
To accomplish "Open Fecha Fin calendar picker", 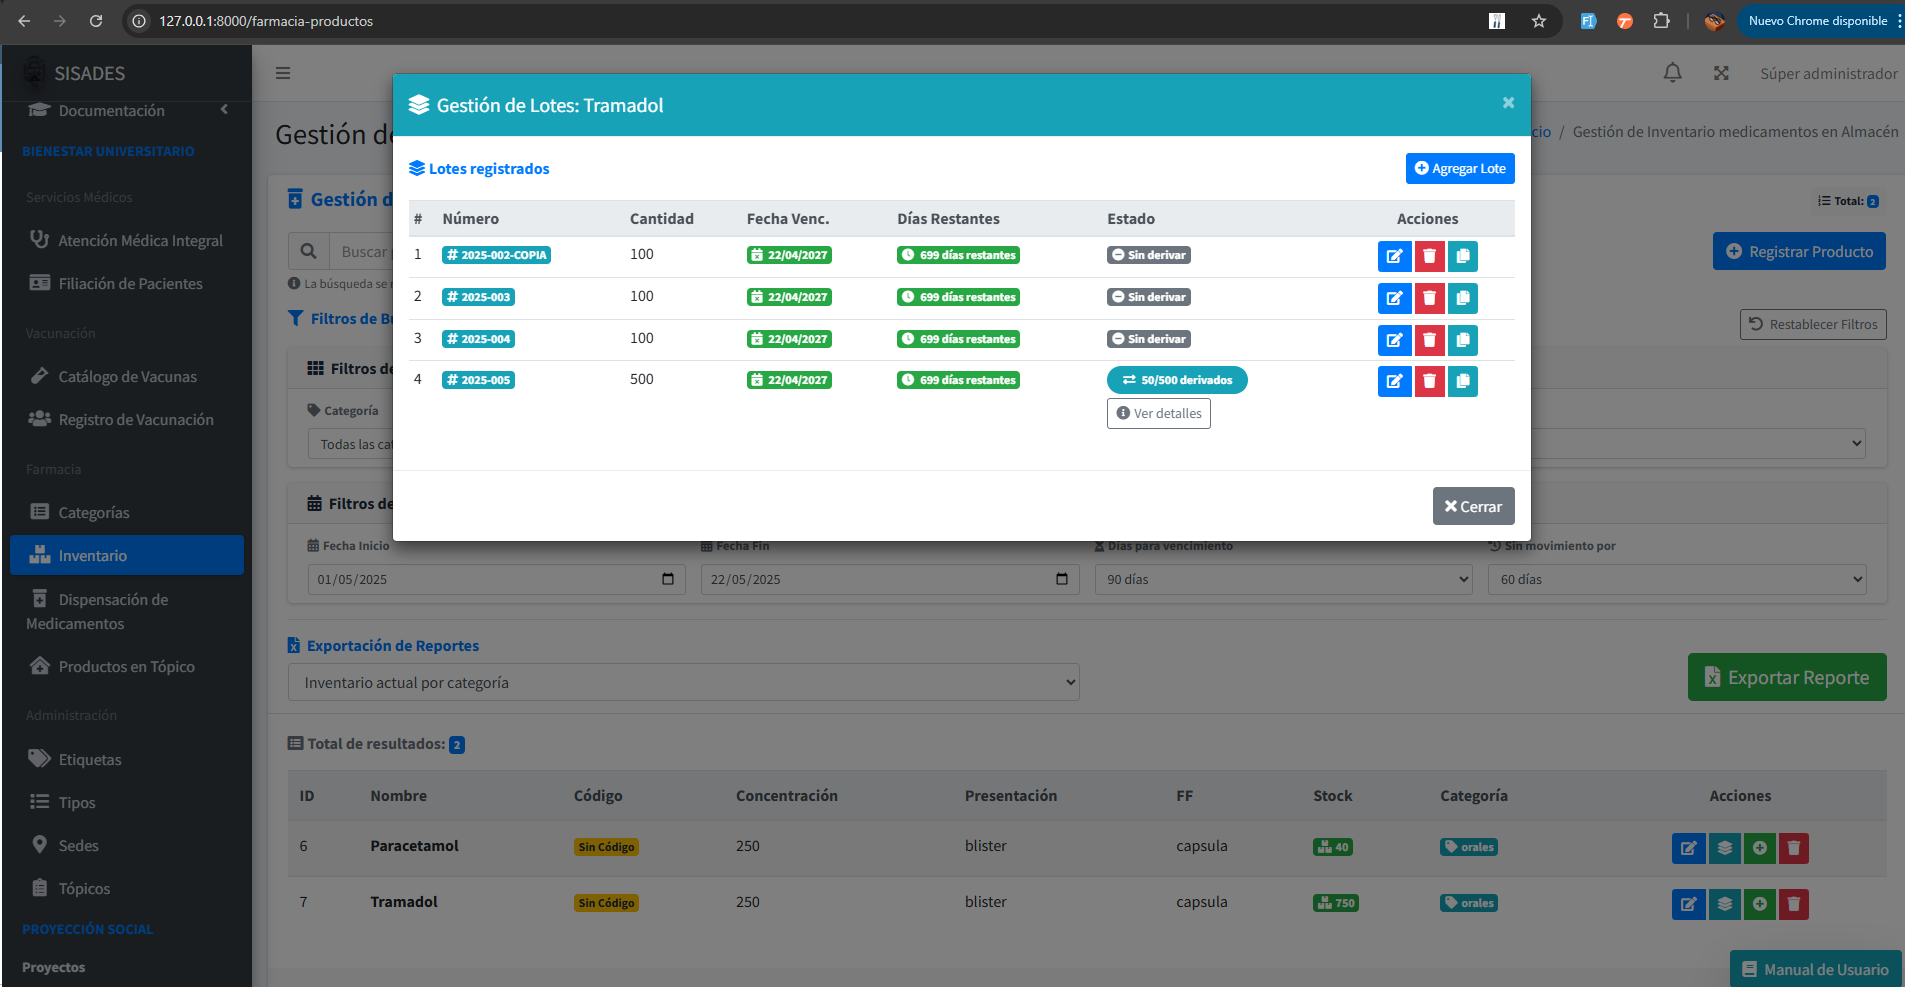I will click(1062, 579).
